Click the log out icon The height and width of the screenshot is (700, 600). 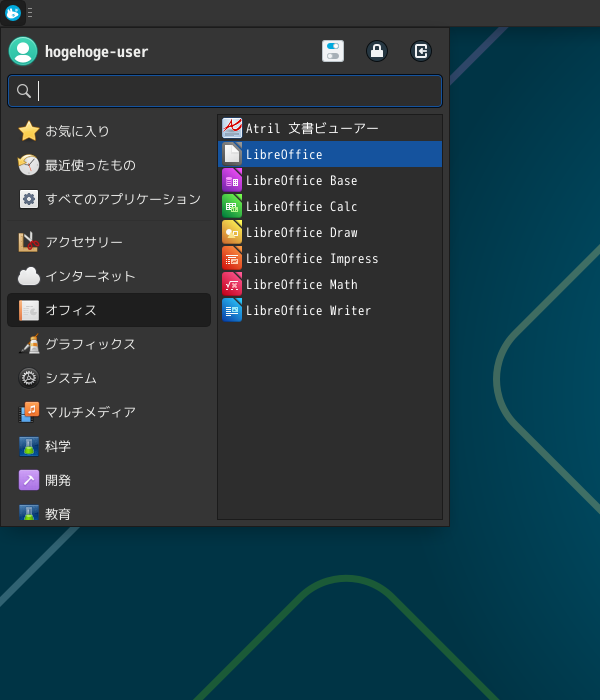pyautogui.click(x=421, y=51)
